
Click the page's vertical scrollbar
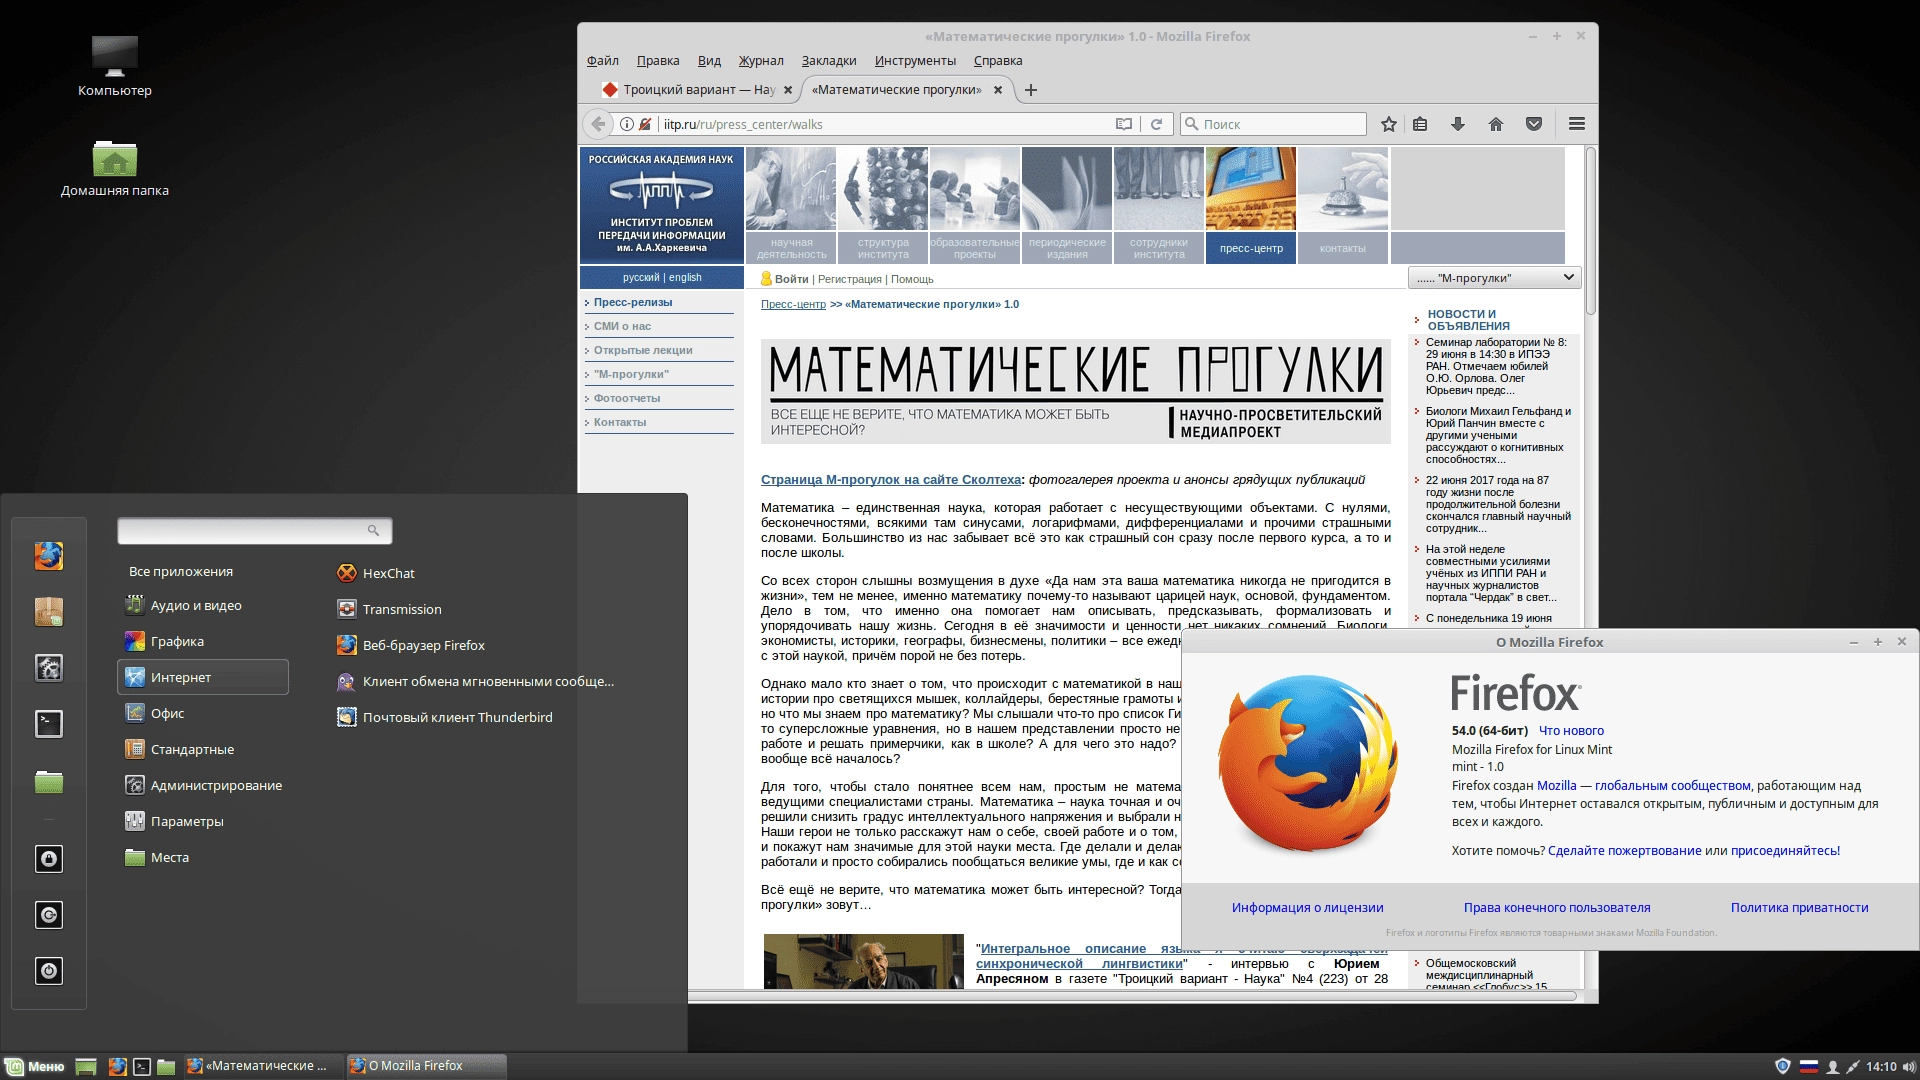point(1590,230)
